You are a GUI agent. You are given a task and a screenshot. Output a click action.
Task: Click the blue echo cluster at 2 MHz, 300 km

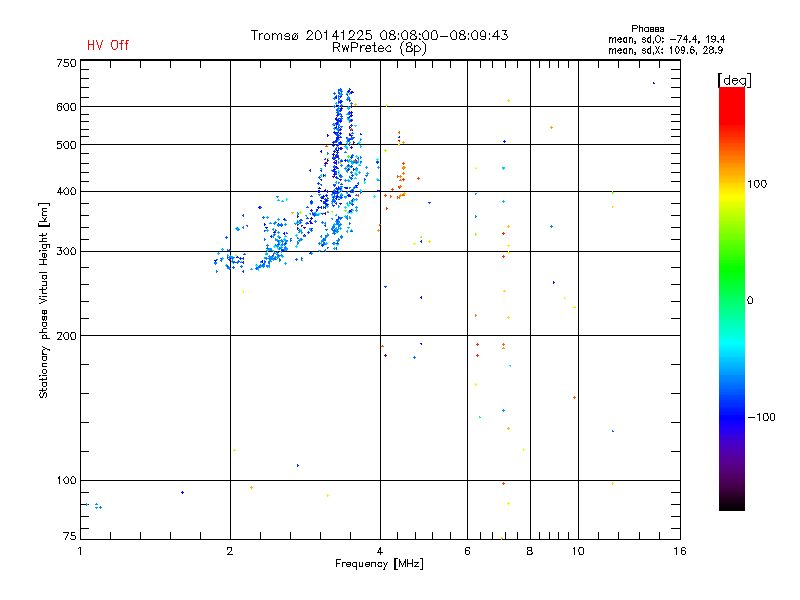pos(230,260)
